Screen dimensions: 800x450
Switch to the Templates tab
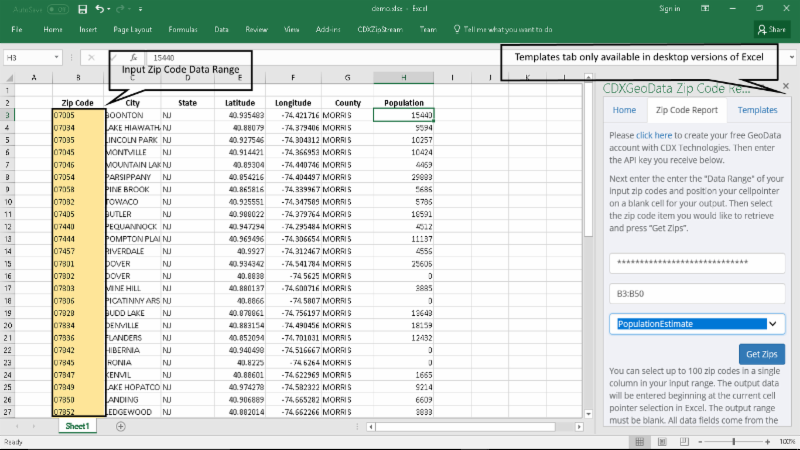pos(757,110)
